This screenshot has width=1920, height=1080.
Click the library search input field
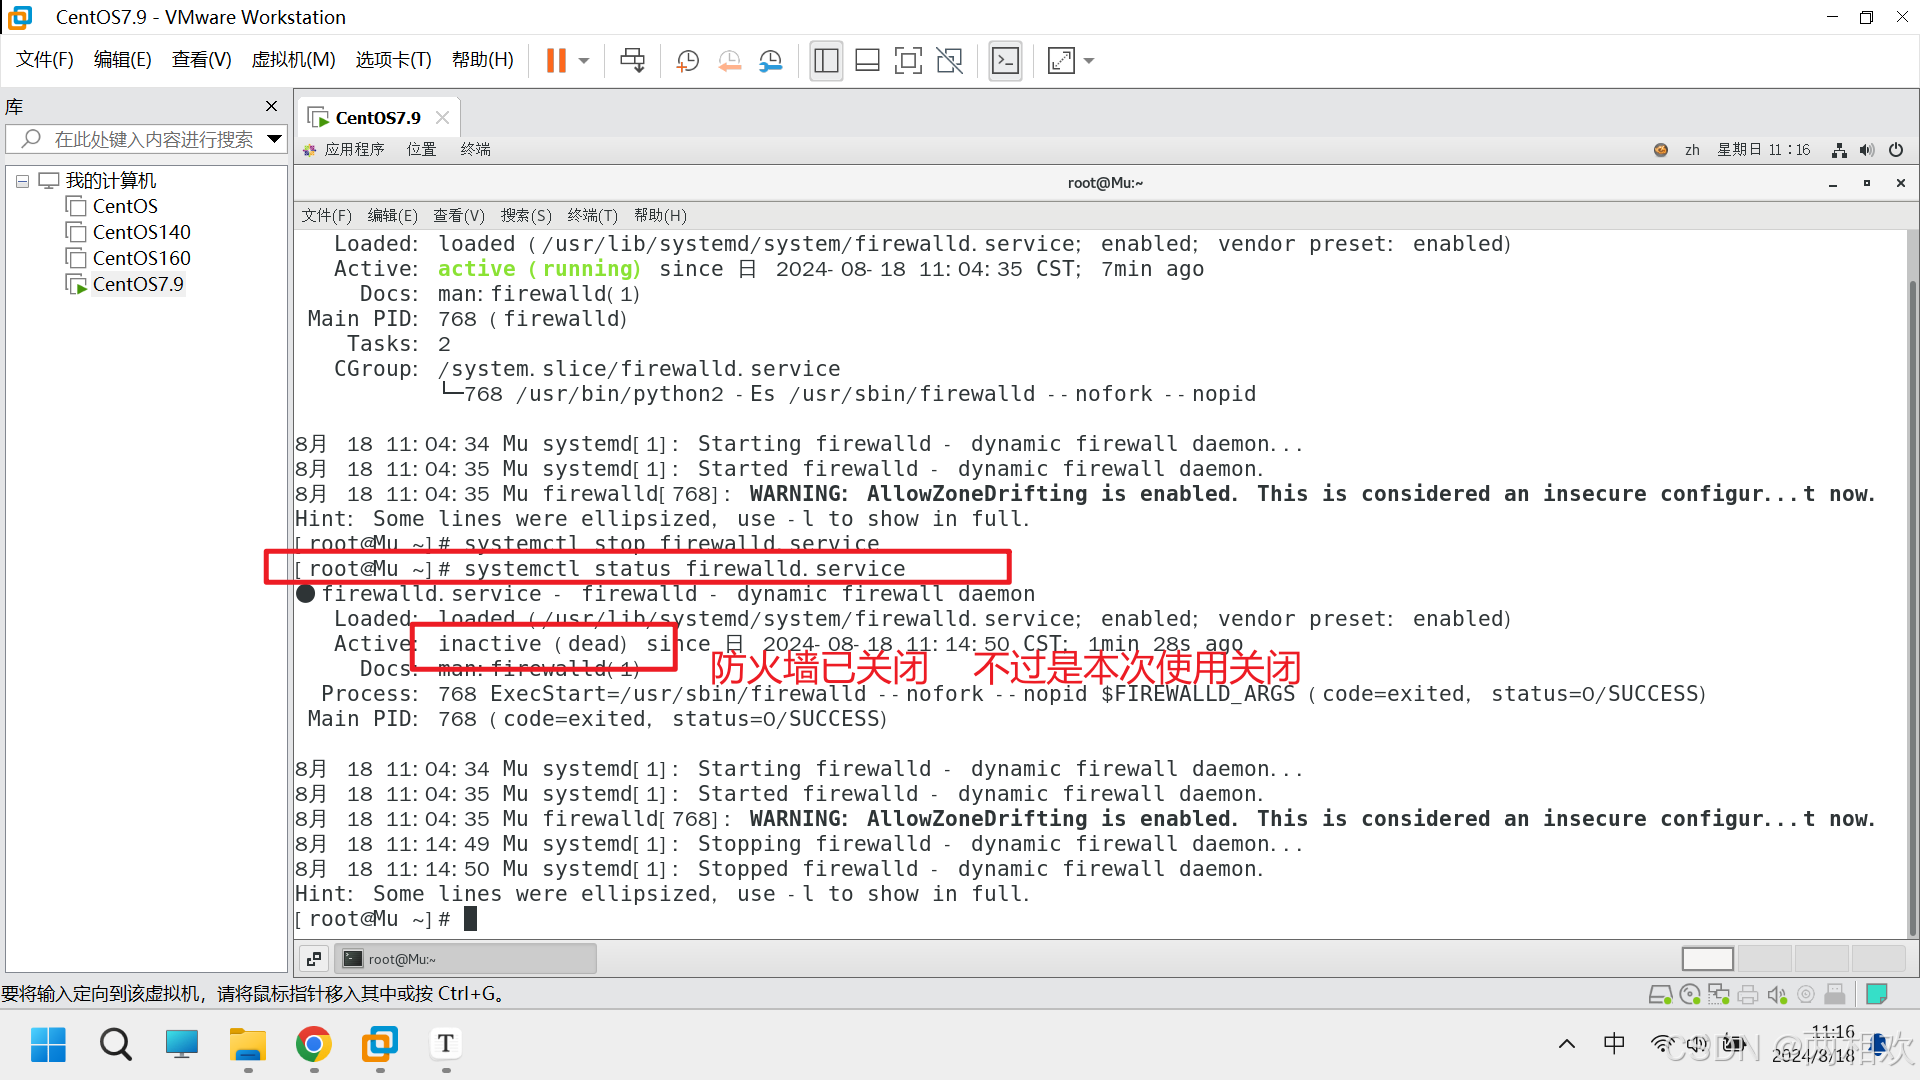[154, 139]
